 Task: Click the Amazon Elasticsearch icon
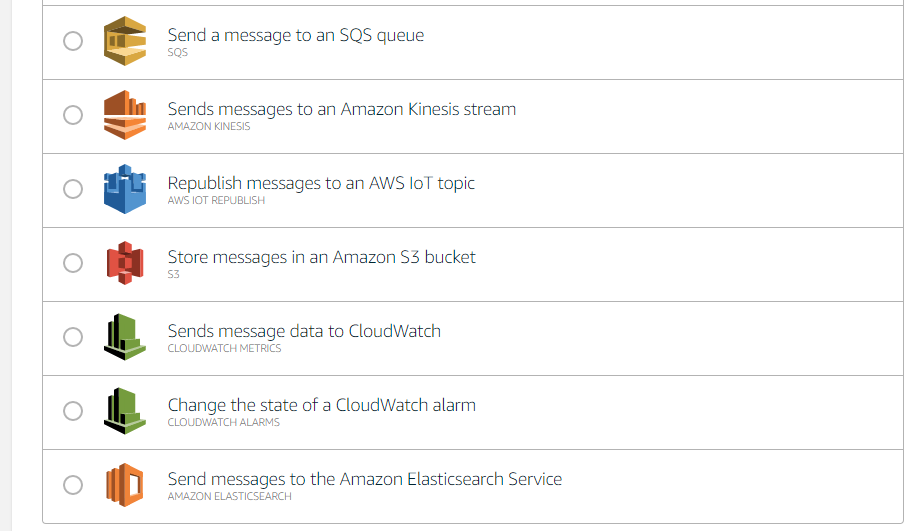tap(125, 485)
